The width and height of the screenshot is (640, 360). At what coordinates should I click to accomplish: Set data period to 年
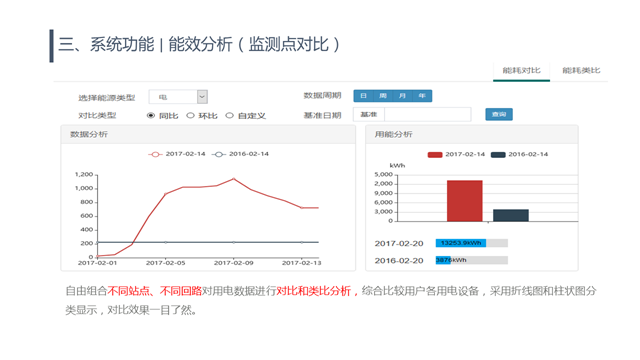point(422,96)
